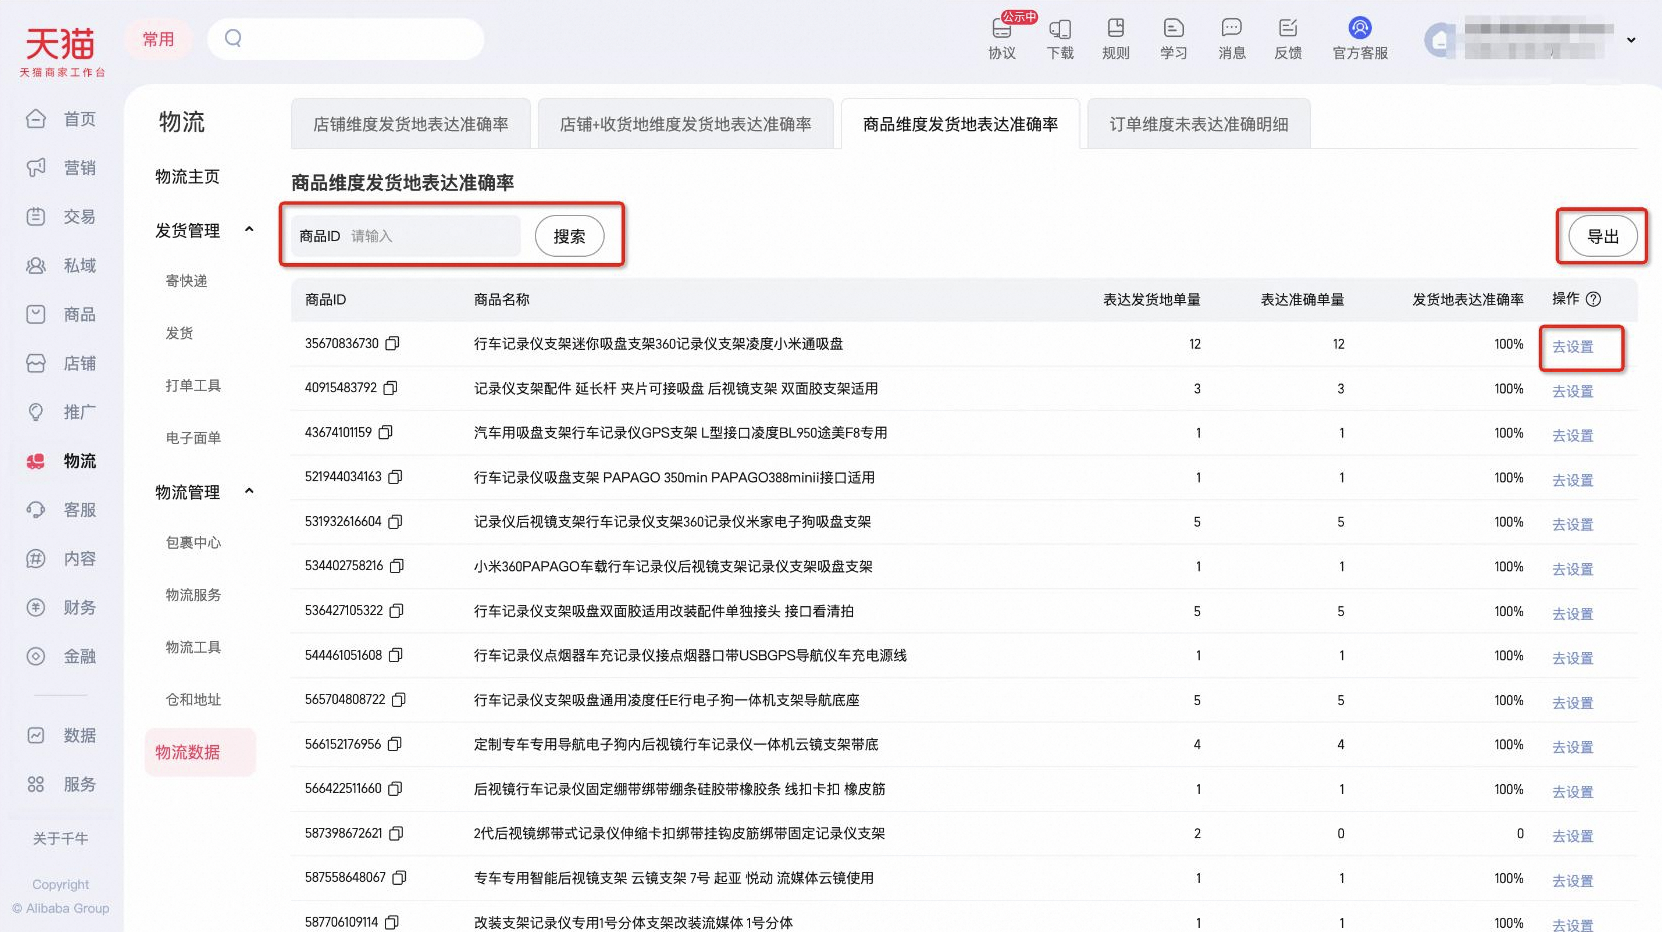Open 私域 in the sidebar

pyautogui.click(x=62, y=266)
